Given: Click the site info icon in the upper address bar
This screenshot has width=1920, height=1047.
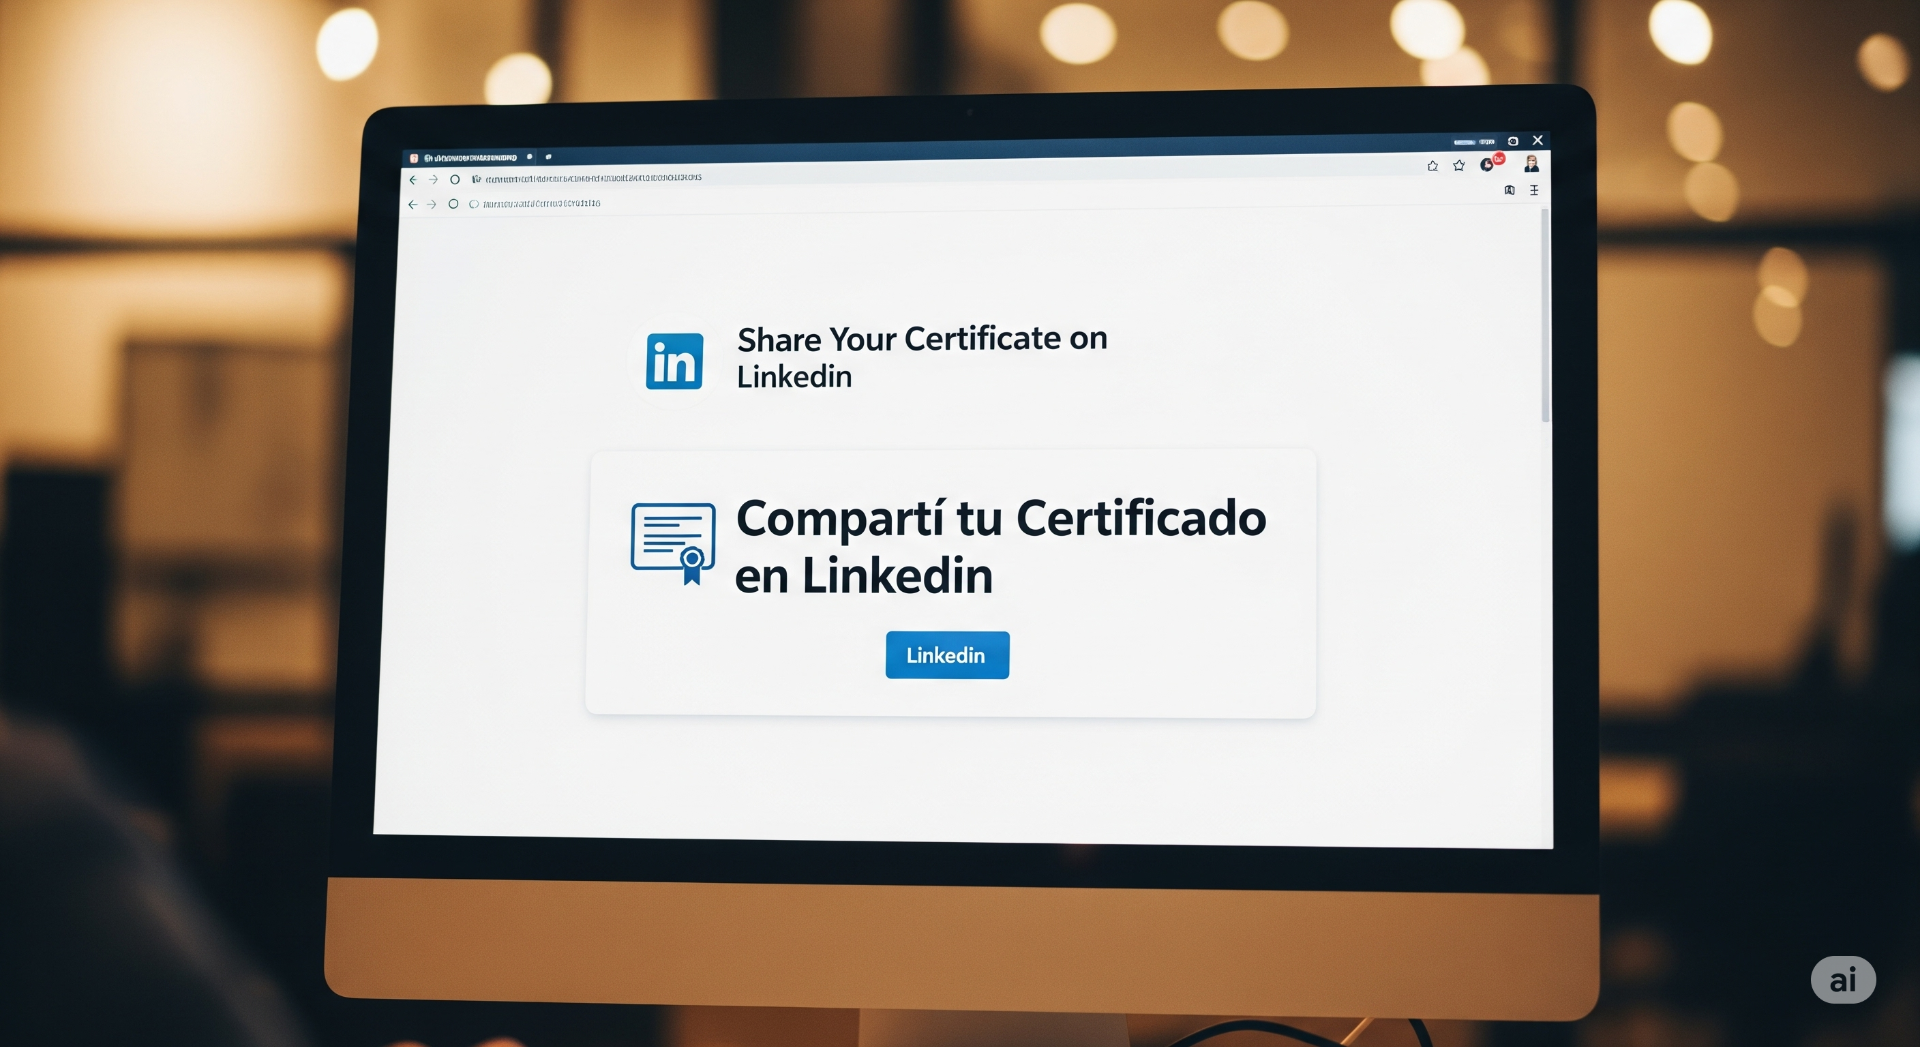Looking at the screenshot, I should click(x=476, y=179).
